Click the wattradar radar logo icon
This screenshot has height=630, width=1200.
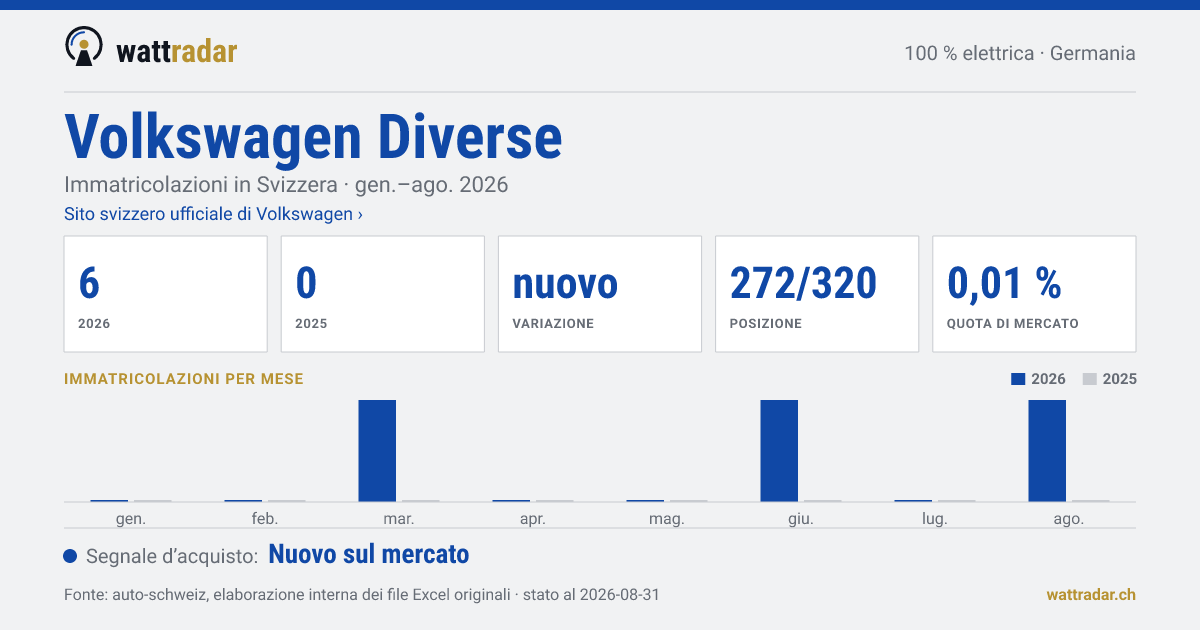[x=84, y=46]
